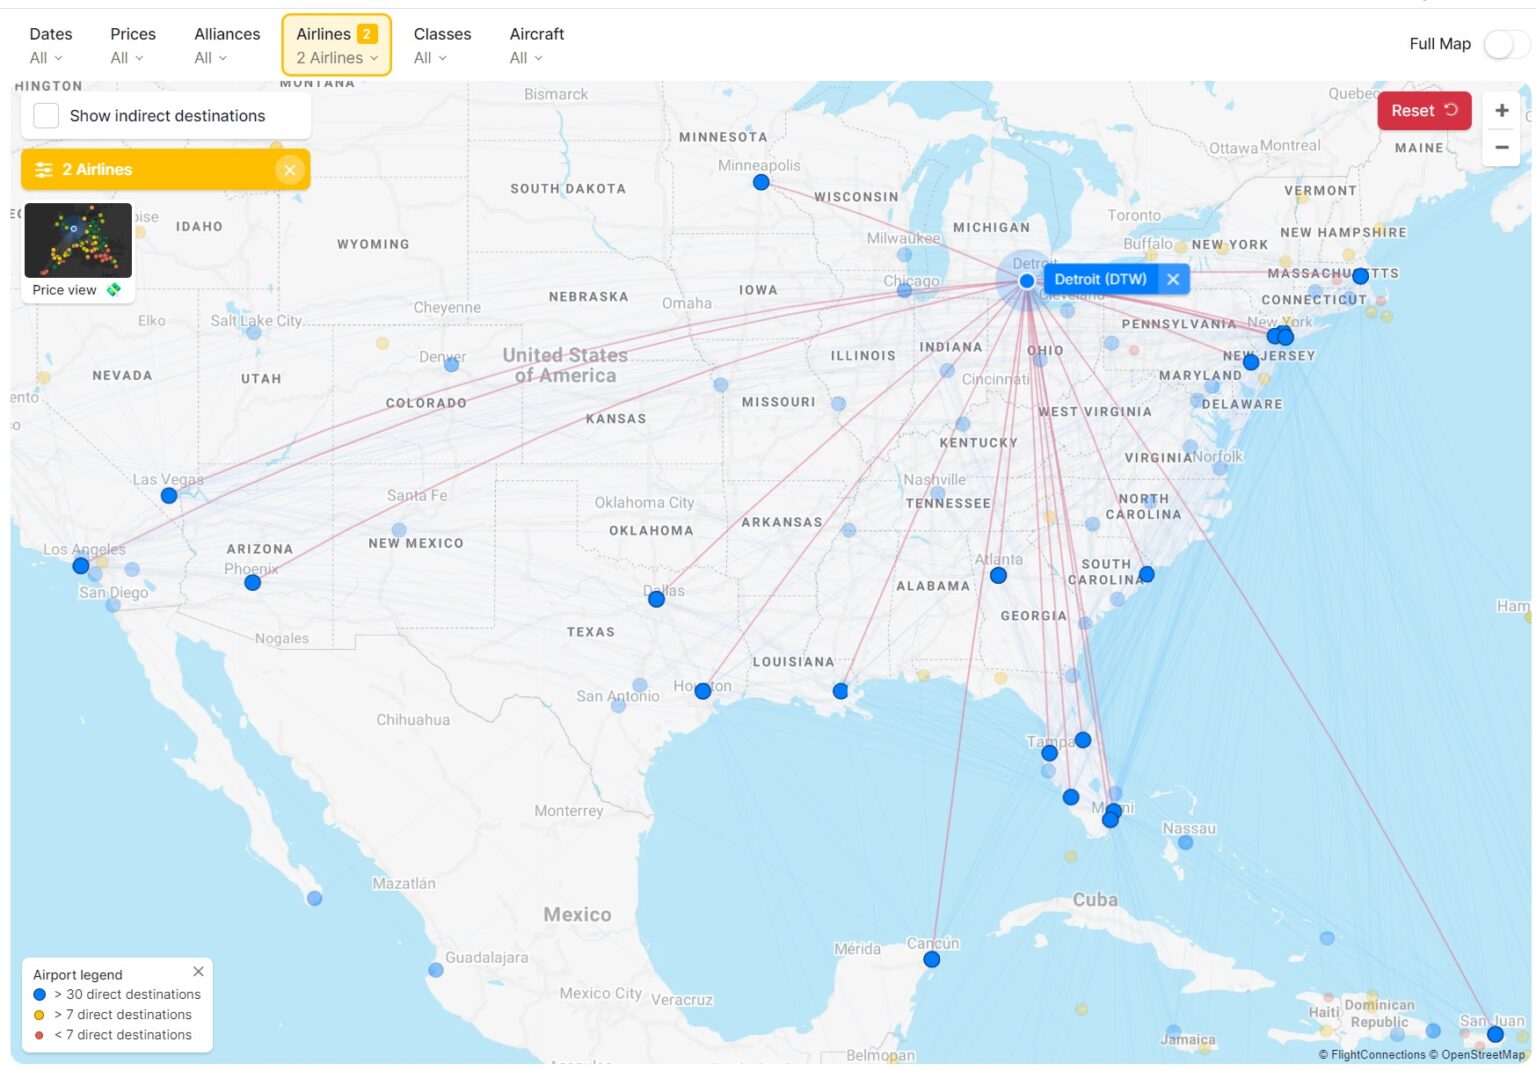Select the Minneapolis airport marker

[760, 182]
